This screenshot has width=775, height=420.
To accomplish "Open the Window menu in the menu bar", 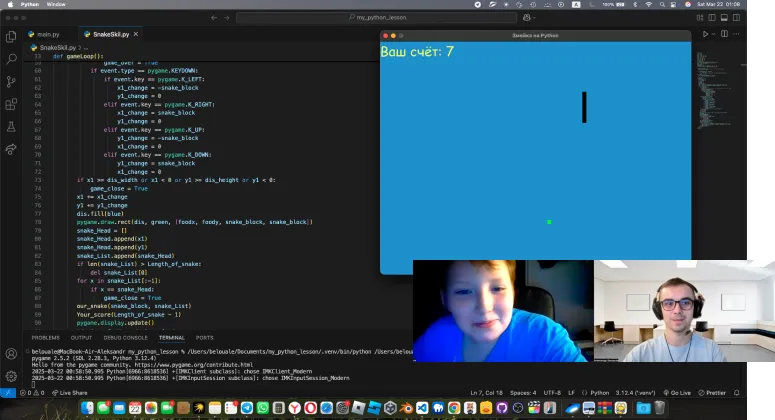I will point(56,4).
